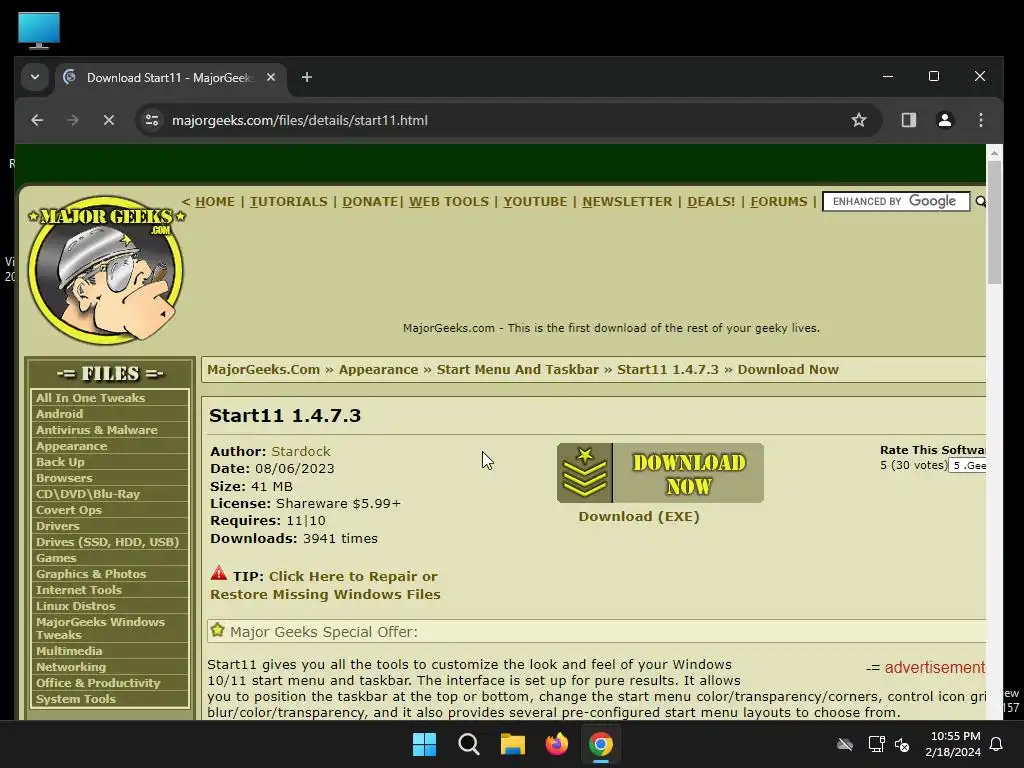Viewport: 1024px width, 768px height.
Task: Open Internet Tools category
Action: coord(79,590)
